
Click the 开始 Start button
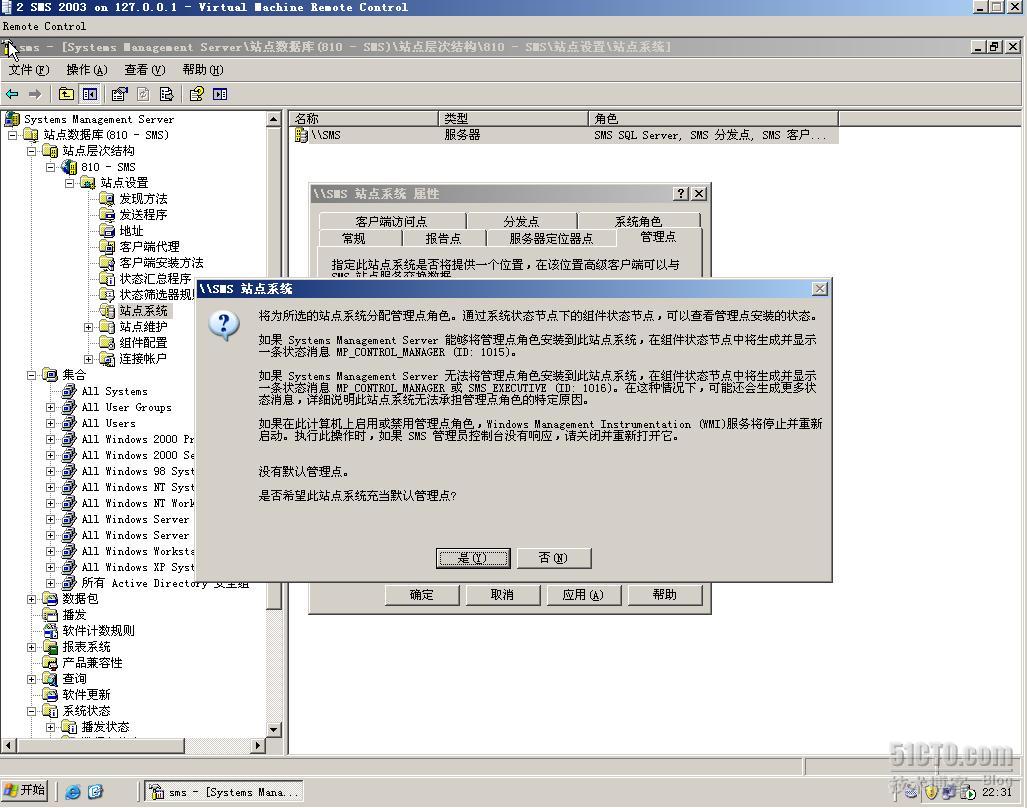25,791
